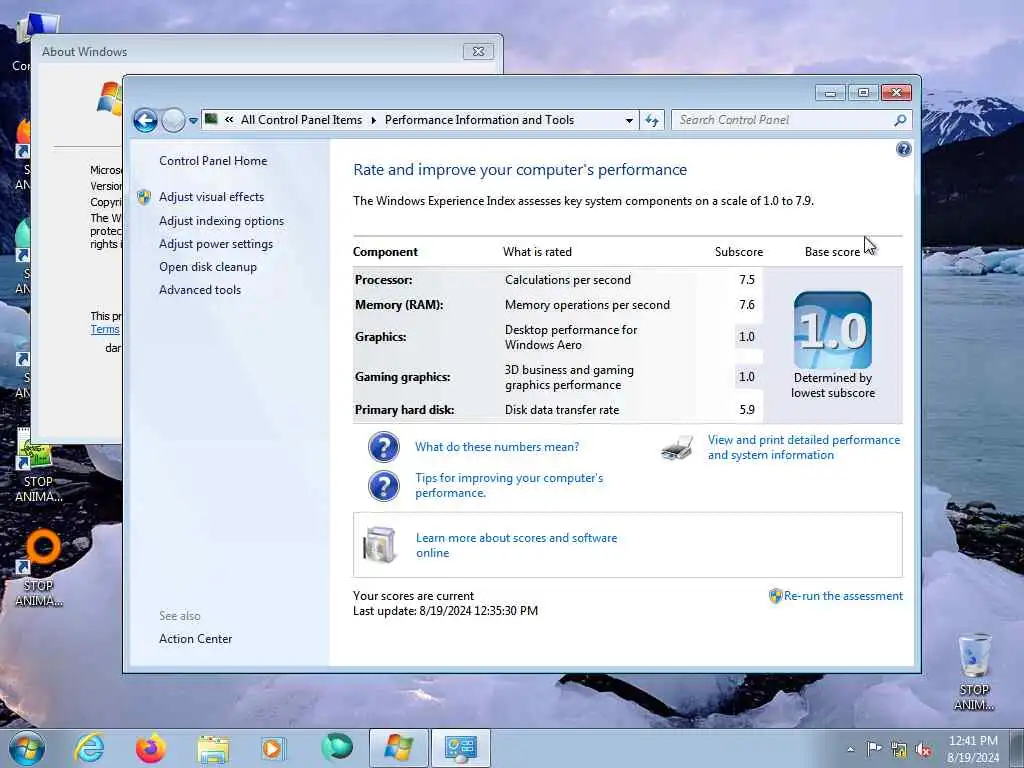
Task: Click the taskbar clock showing 12:41 PM
Action: pos(973,749)
